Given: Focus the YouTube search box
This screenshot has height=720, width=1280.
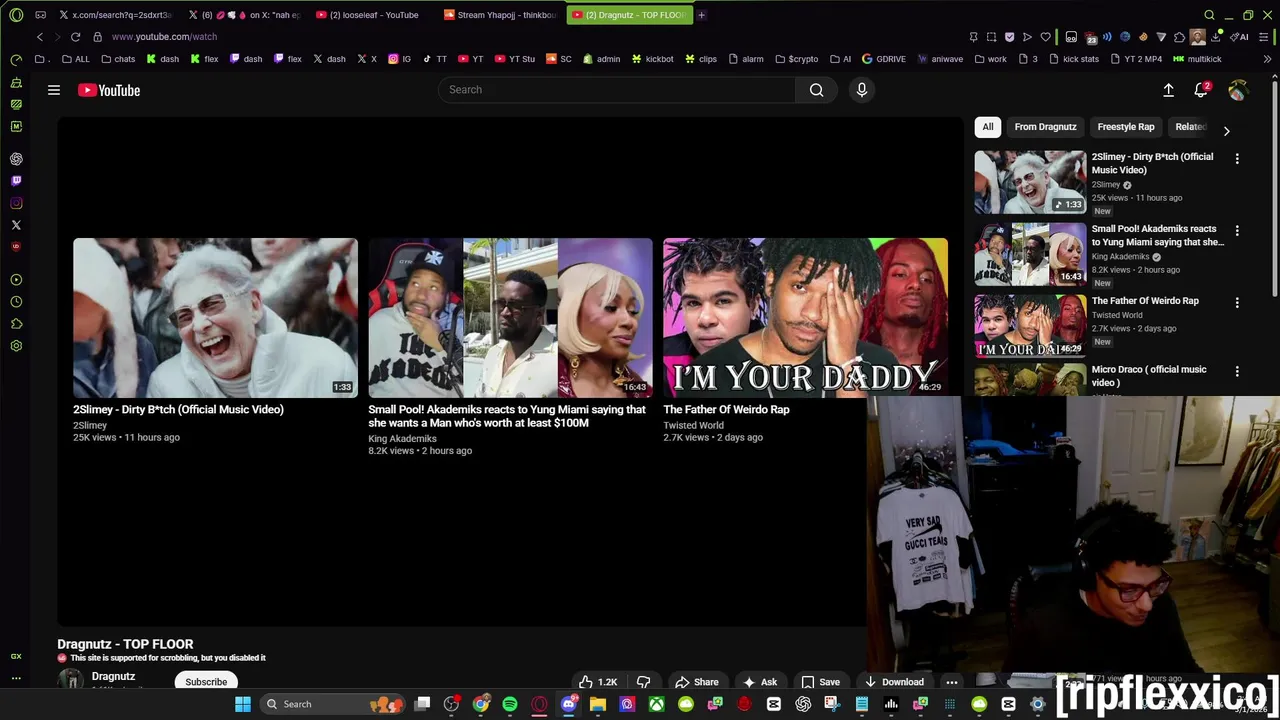Looking at the screenshot, I should click(617, 90).
